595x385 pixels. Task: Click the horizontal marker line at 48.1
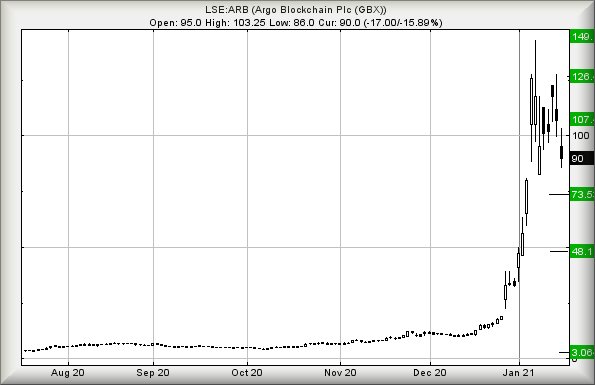pos(560,251)
